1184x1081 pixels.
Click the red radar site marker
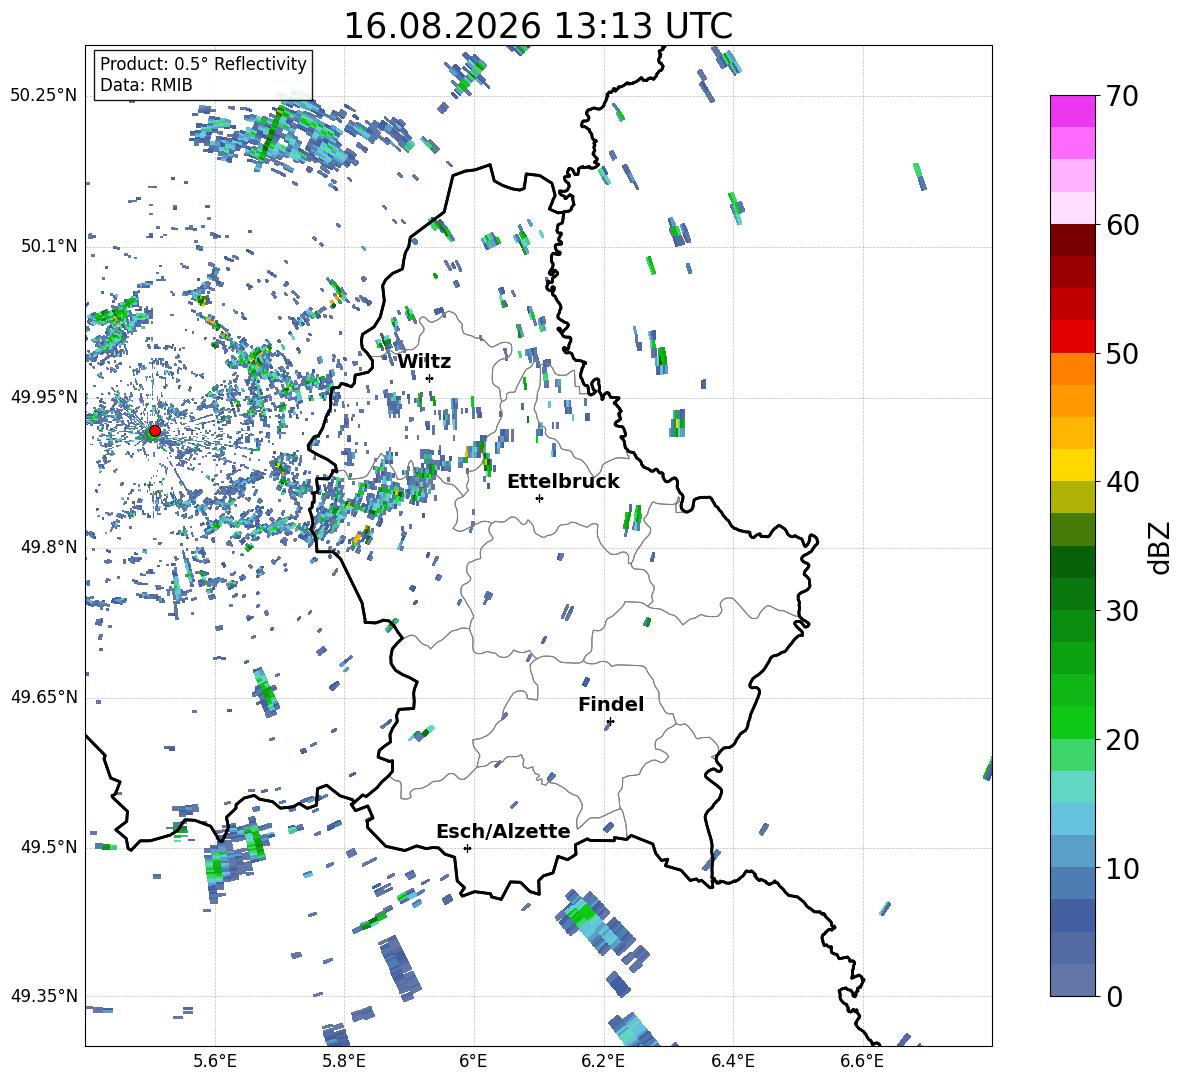coord(155,431)
